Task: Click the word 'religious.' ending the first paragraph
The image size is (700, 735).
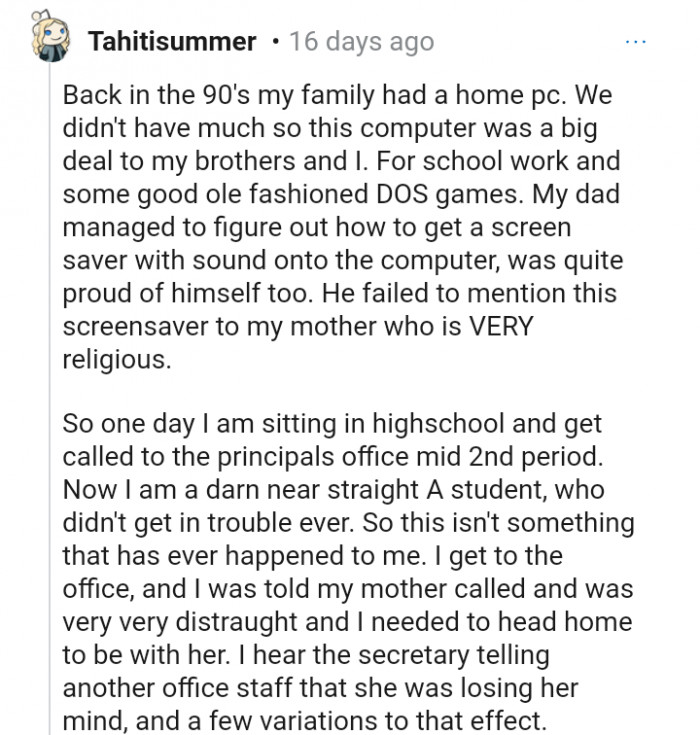Action: click(117, 360)
